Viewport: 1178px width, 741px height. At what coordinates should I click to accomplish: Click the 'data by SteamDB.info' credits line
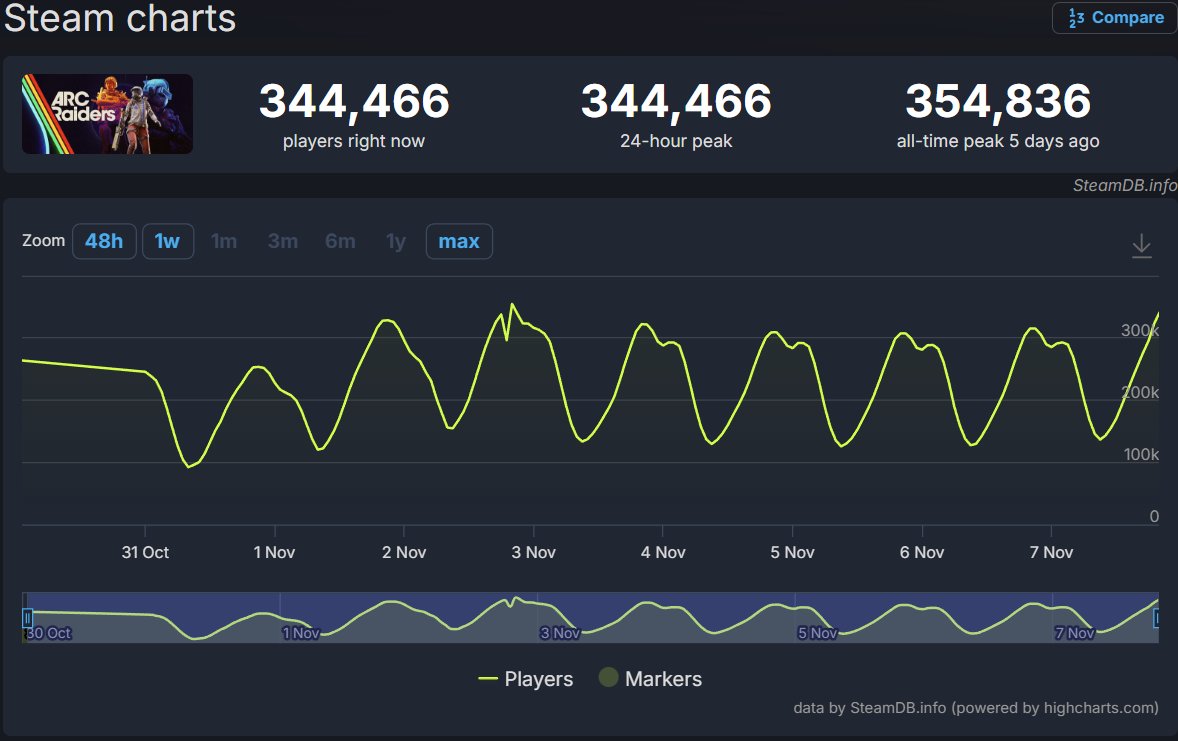(x=976, y=708)
